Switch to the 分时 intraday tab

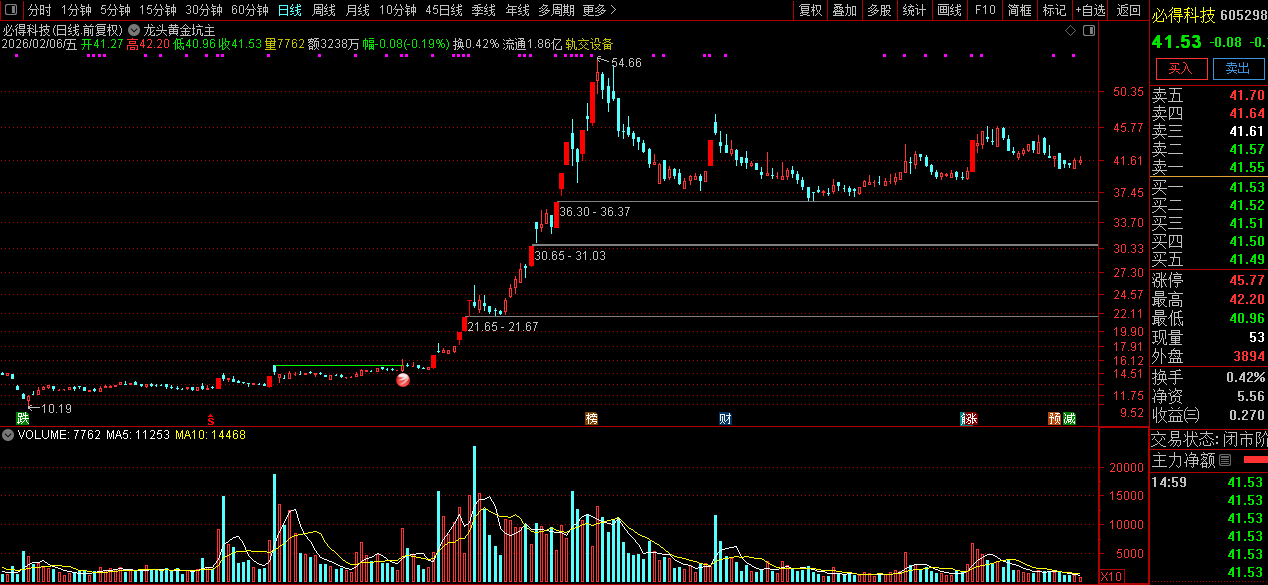39,10
